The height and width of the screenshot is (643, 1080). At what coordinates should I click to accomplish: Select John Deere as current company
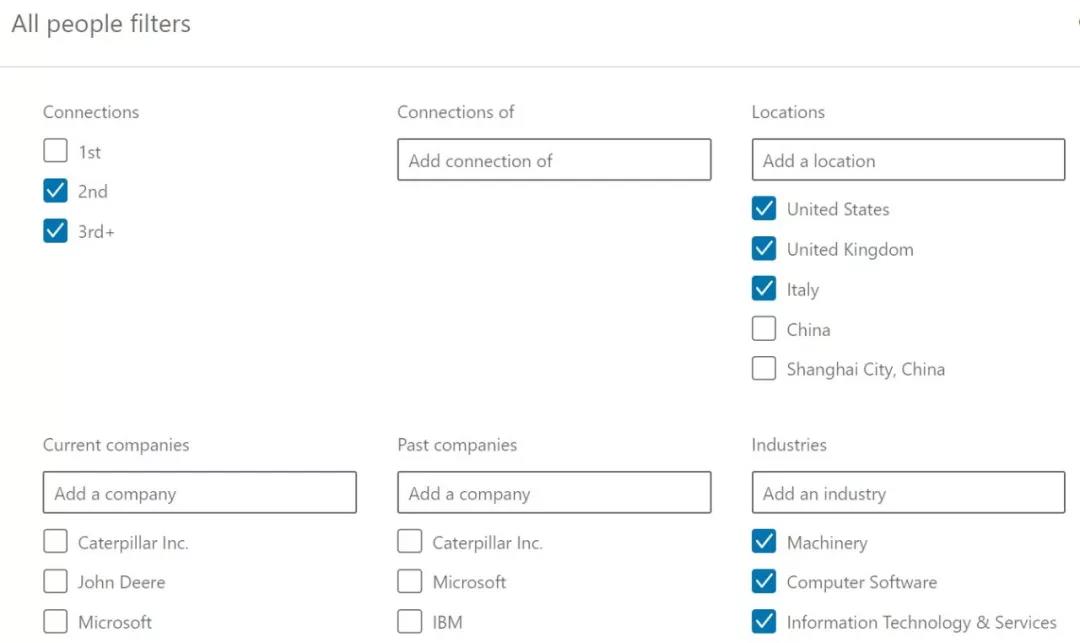56,582
